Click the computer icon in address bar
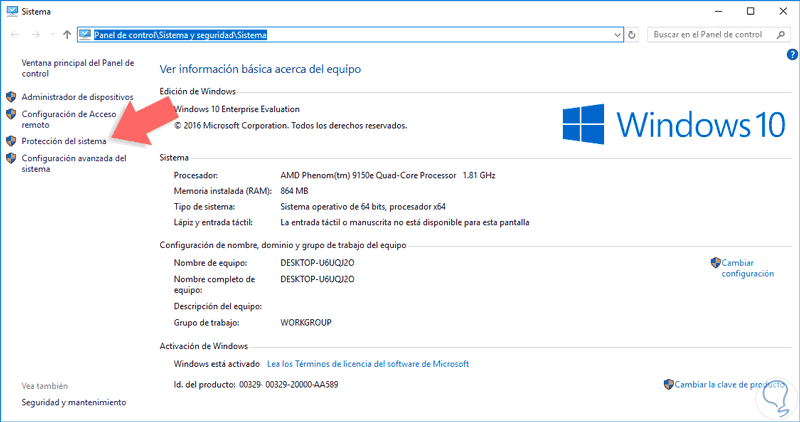Image resolution: width=800 pixels, height=422 pixels. (85, 35)
